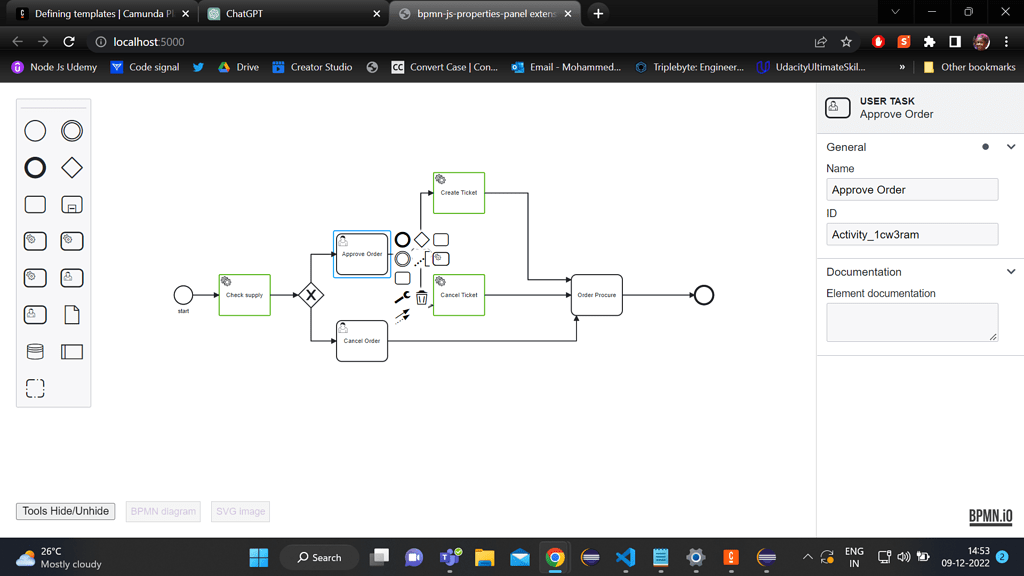Select the start event tool in palette

pos(35,130)
